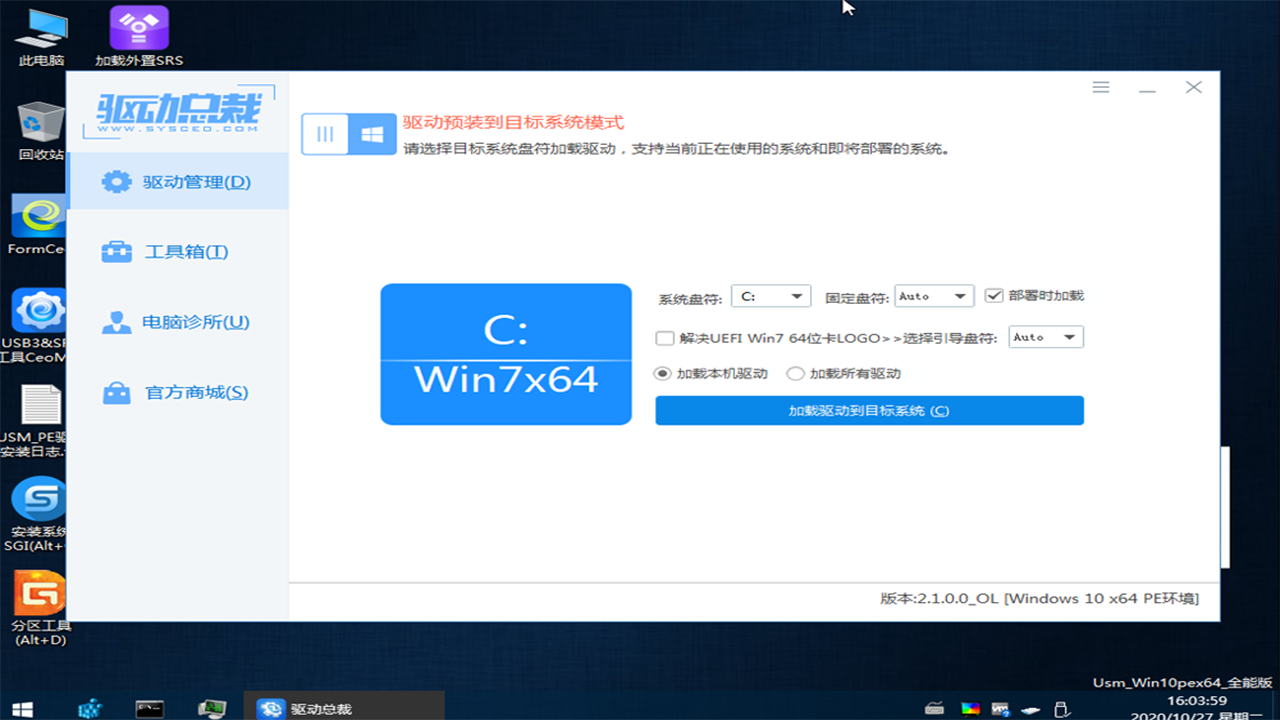1280x720 pixels.
Task: Select 加载所有驱动 radio button
Action: point(795,373)
